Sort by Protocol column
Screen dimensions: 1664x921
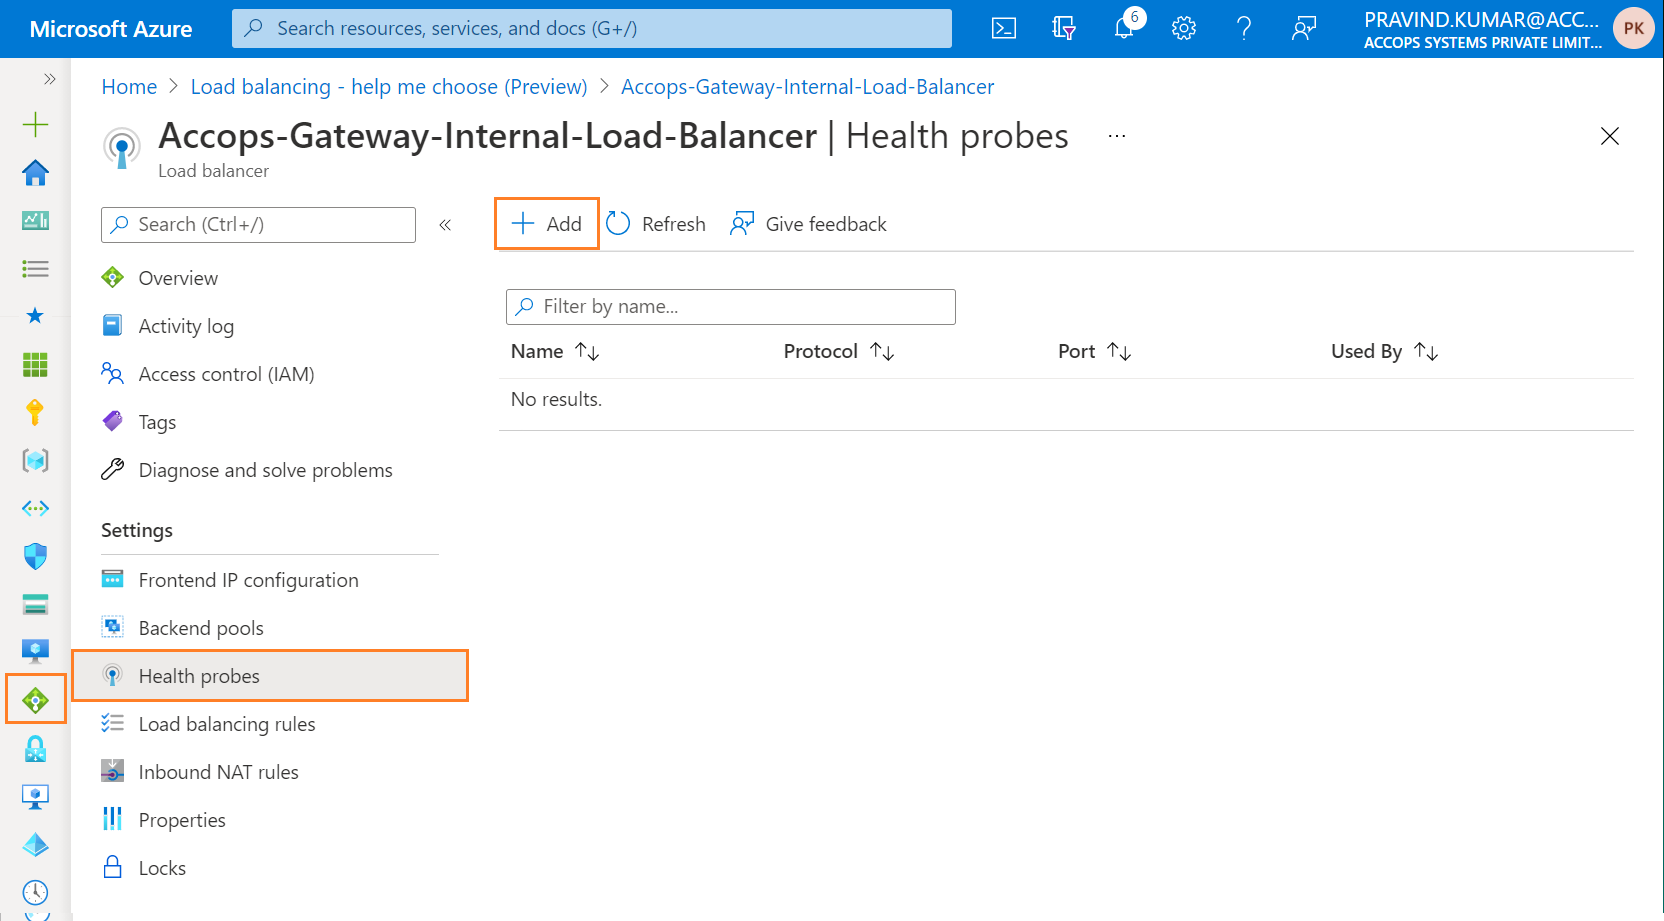pyautogui.click(x=839, y=352)
